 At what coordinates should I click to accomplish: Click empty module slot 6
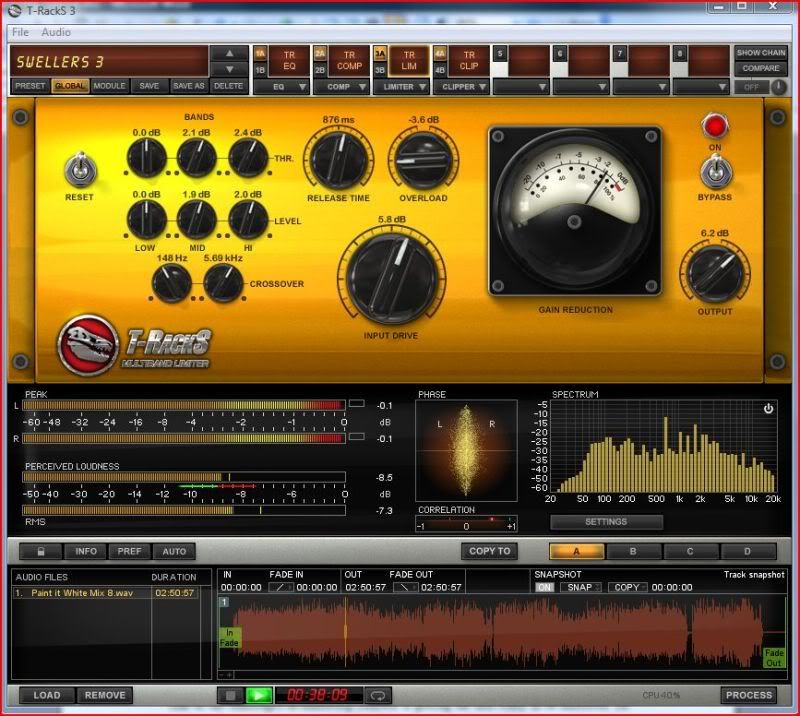pos(589,61)
